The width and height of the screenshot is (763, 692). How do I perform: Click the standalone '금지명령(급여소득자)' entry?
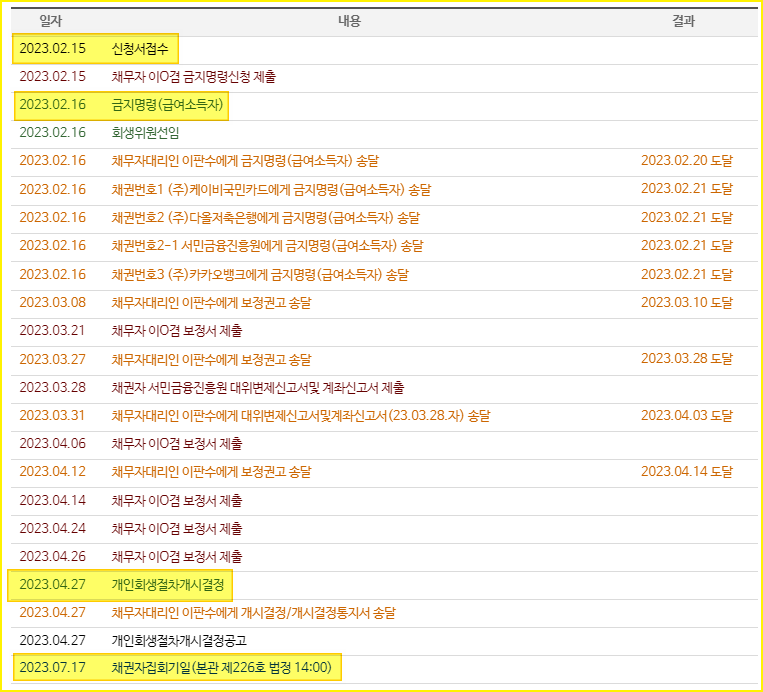tap(167, 105)
